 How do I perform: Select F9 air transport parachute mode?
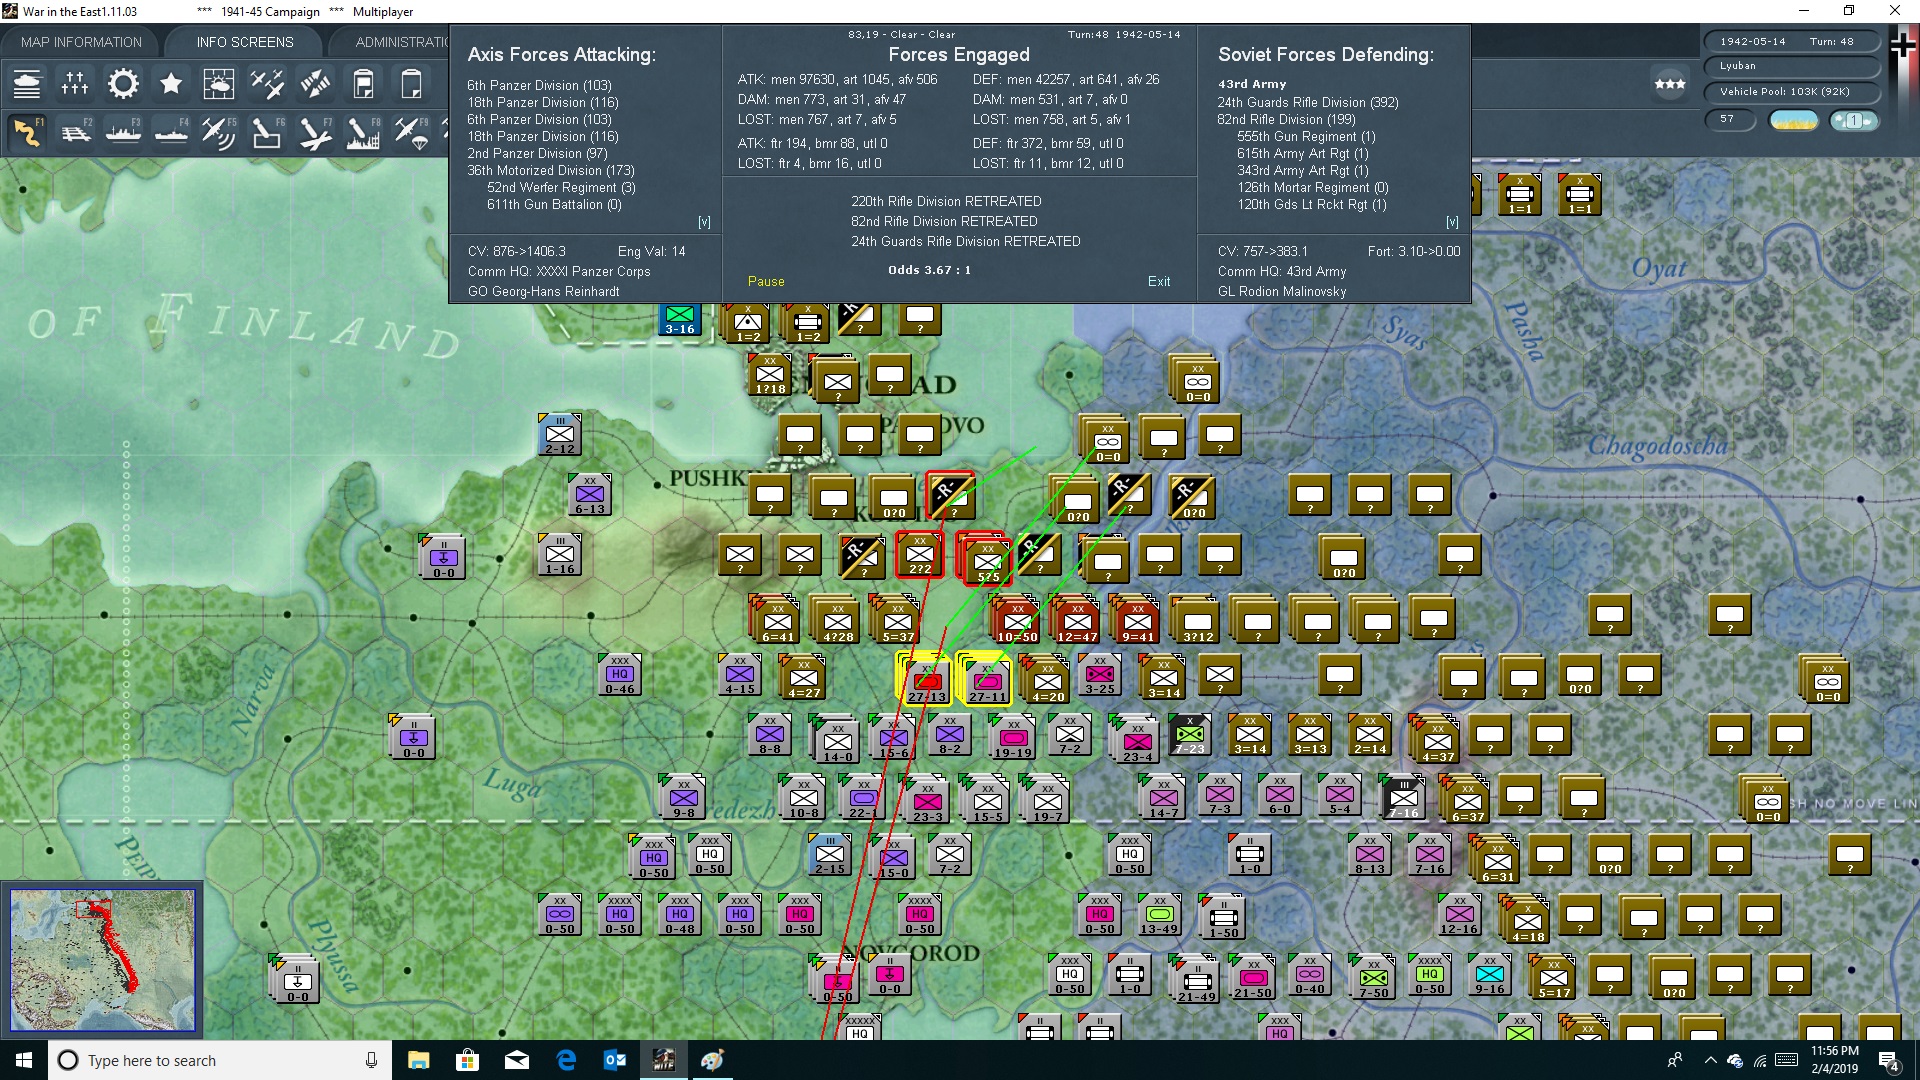(x=410, y=132)
